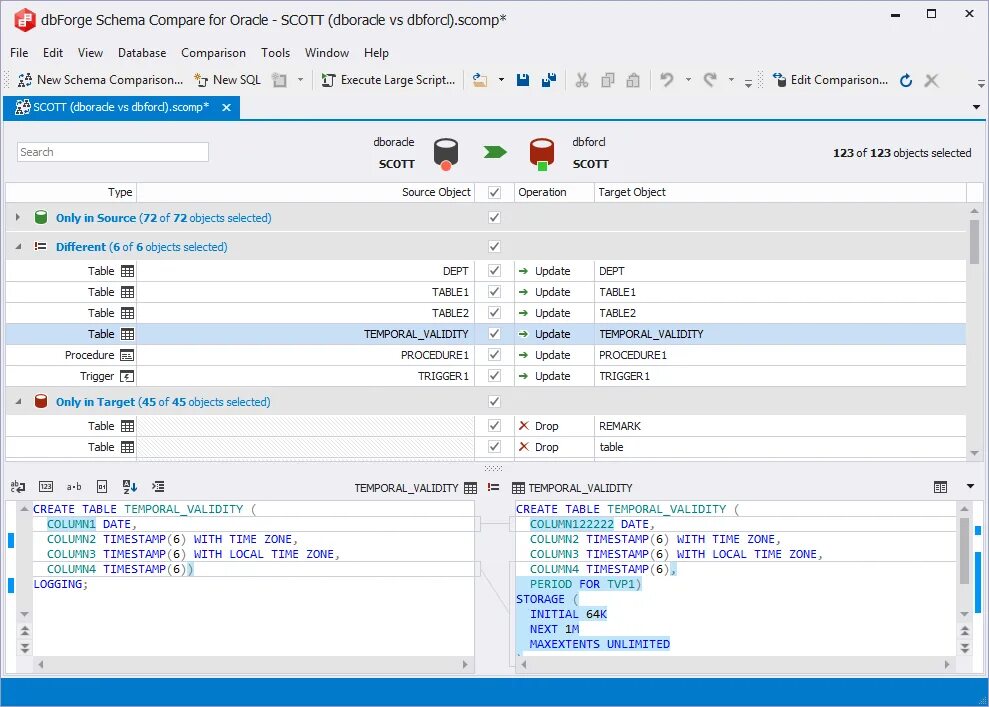Click the green synchronization direction arrow
This screenshot has width=989, height=707.
[494, 152]
